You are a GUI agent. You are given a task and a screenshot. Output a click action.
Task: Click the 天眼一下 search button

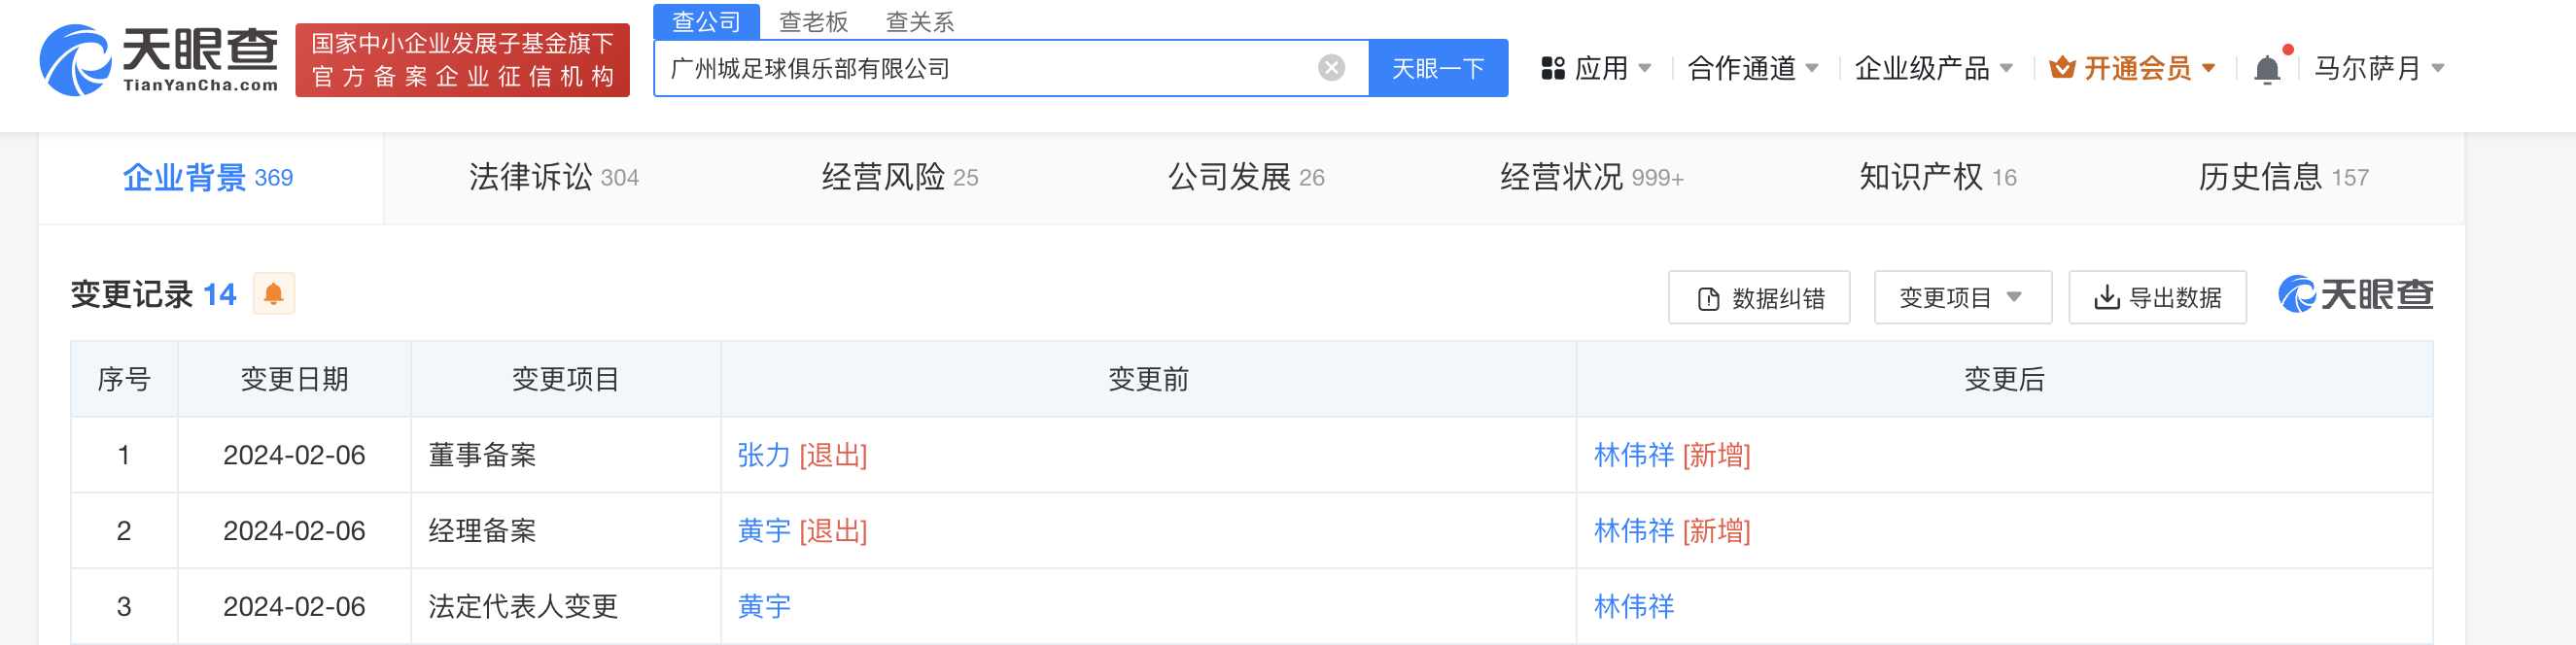coord(1437,68)
